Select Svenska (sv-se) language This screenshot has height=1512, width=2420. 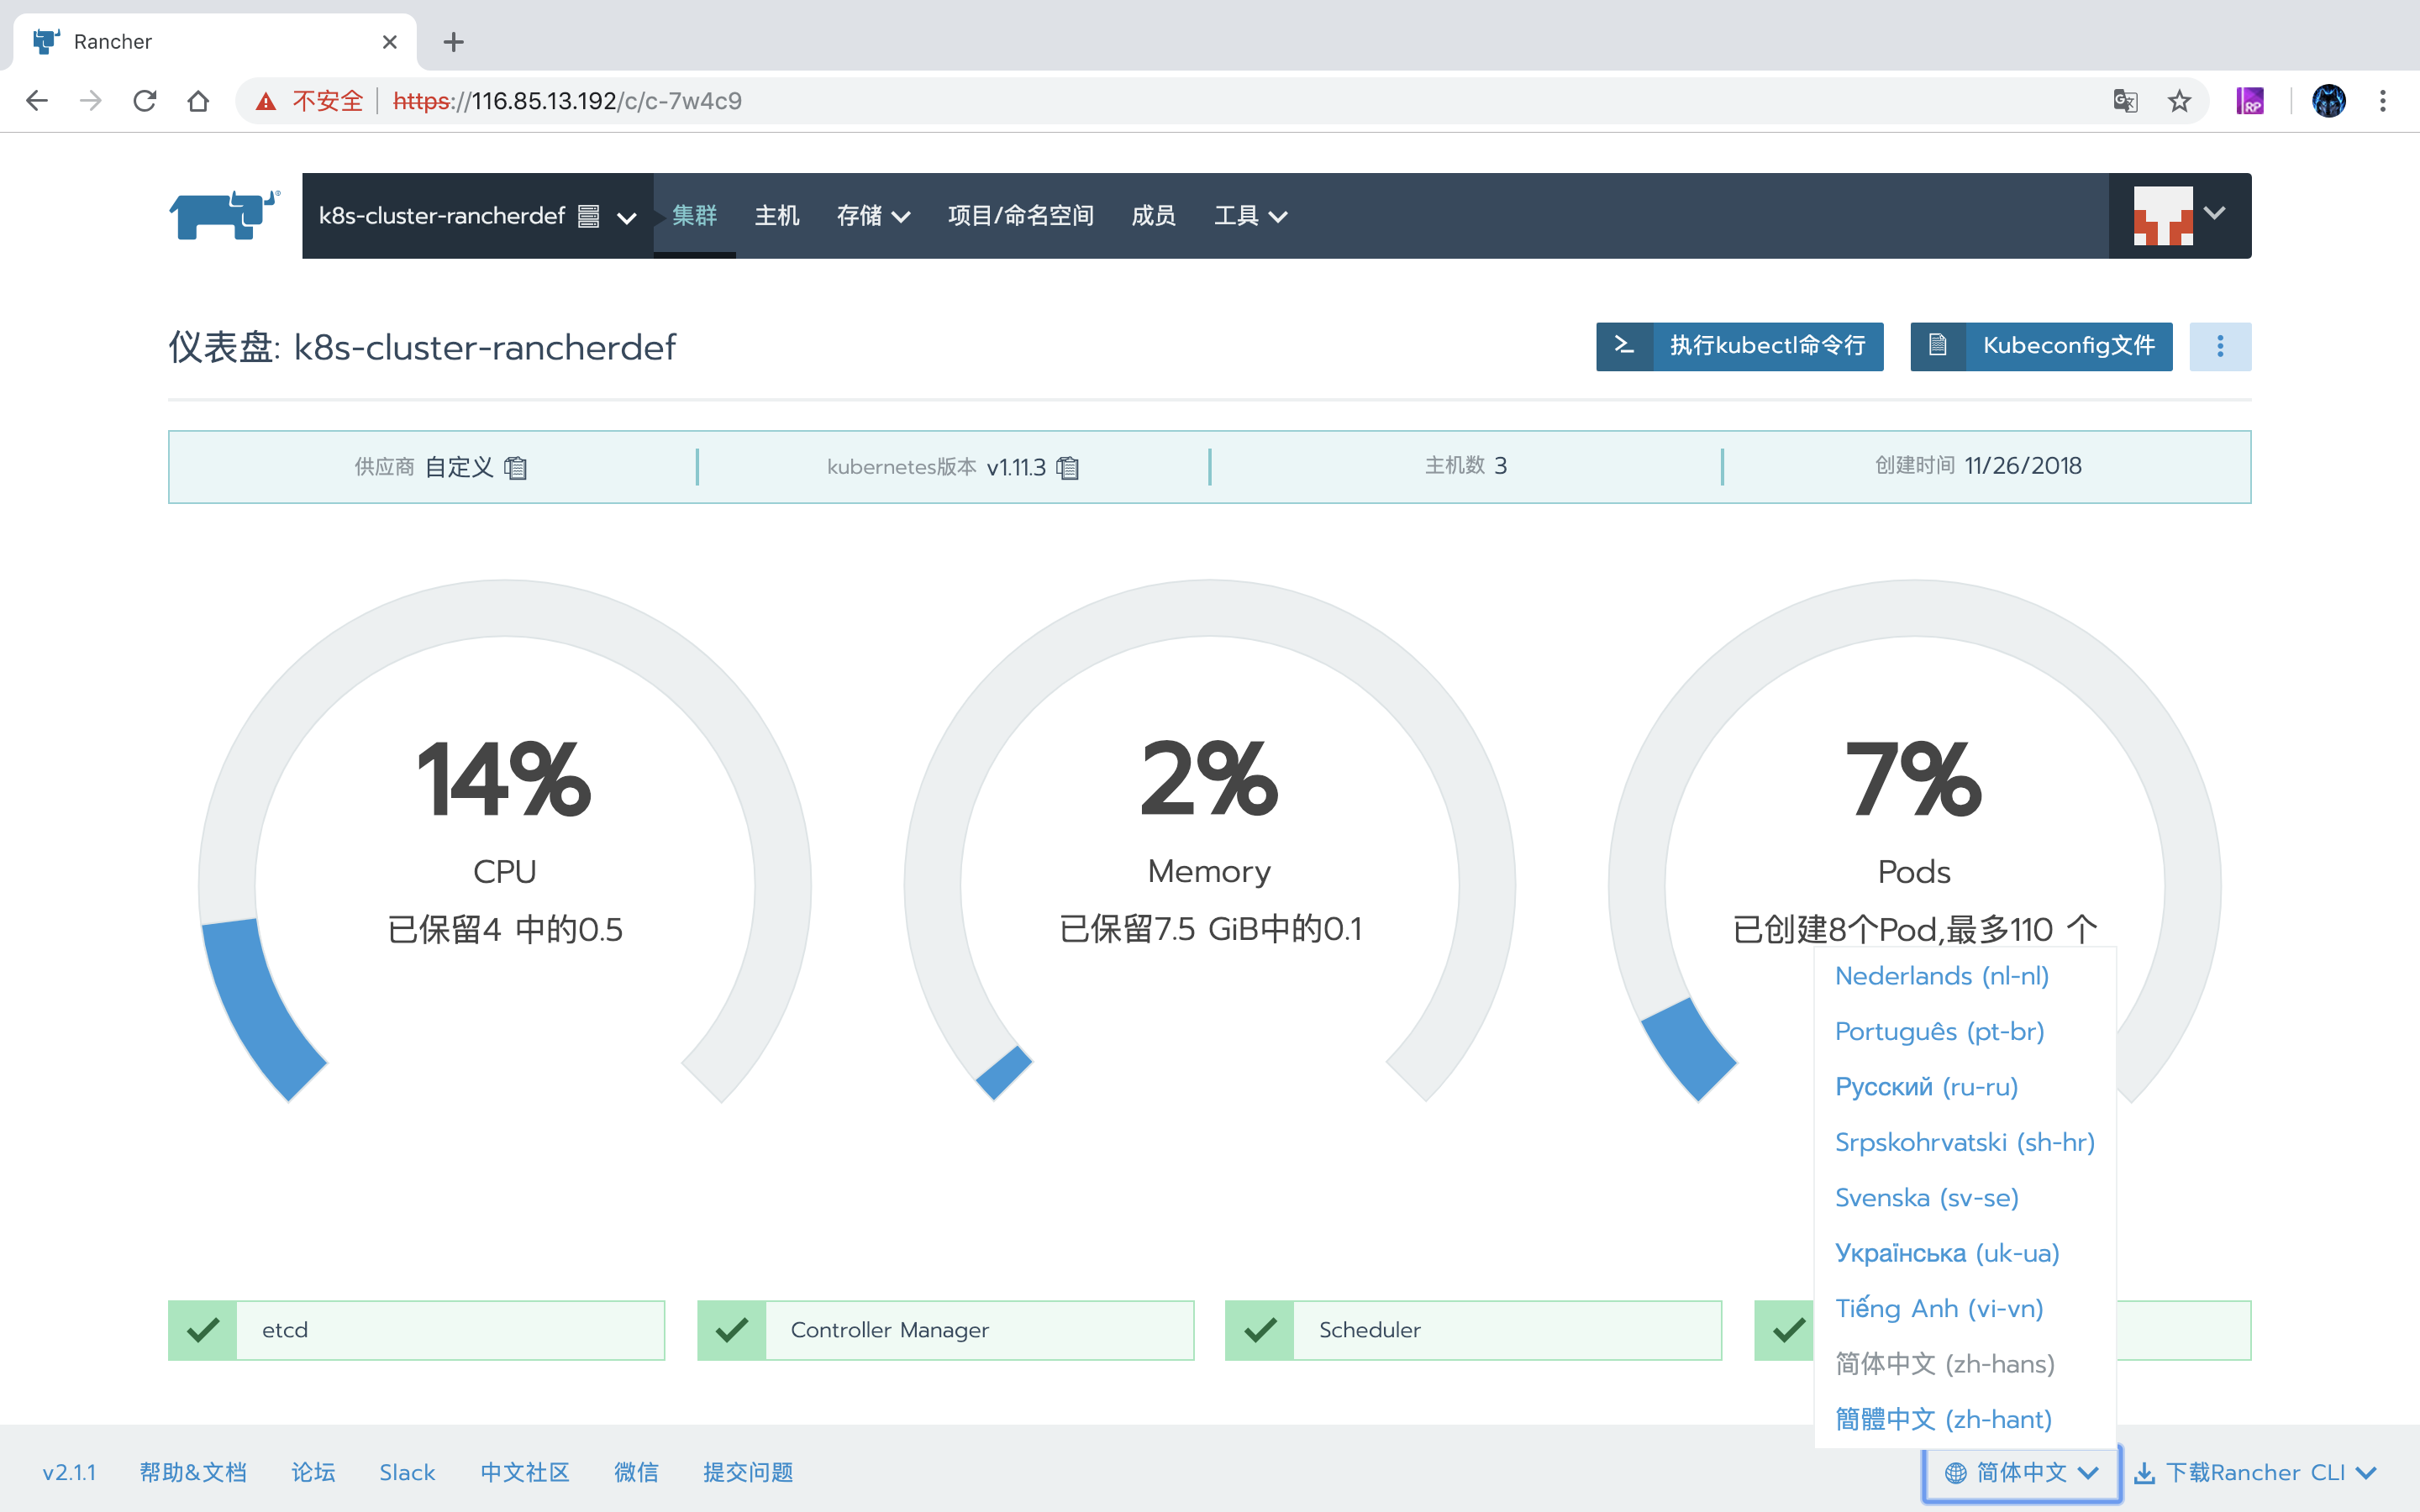click(1926, 1197)
